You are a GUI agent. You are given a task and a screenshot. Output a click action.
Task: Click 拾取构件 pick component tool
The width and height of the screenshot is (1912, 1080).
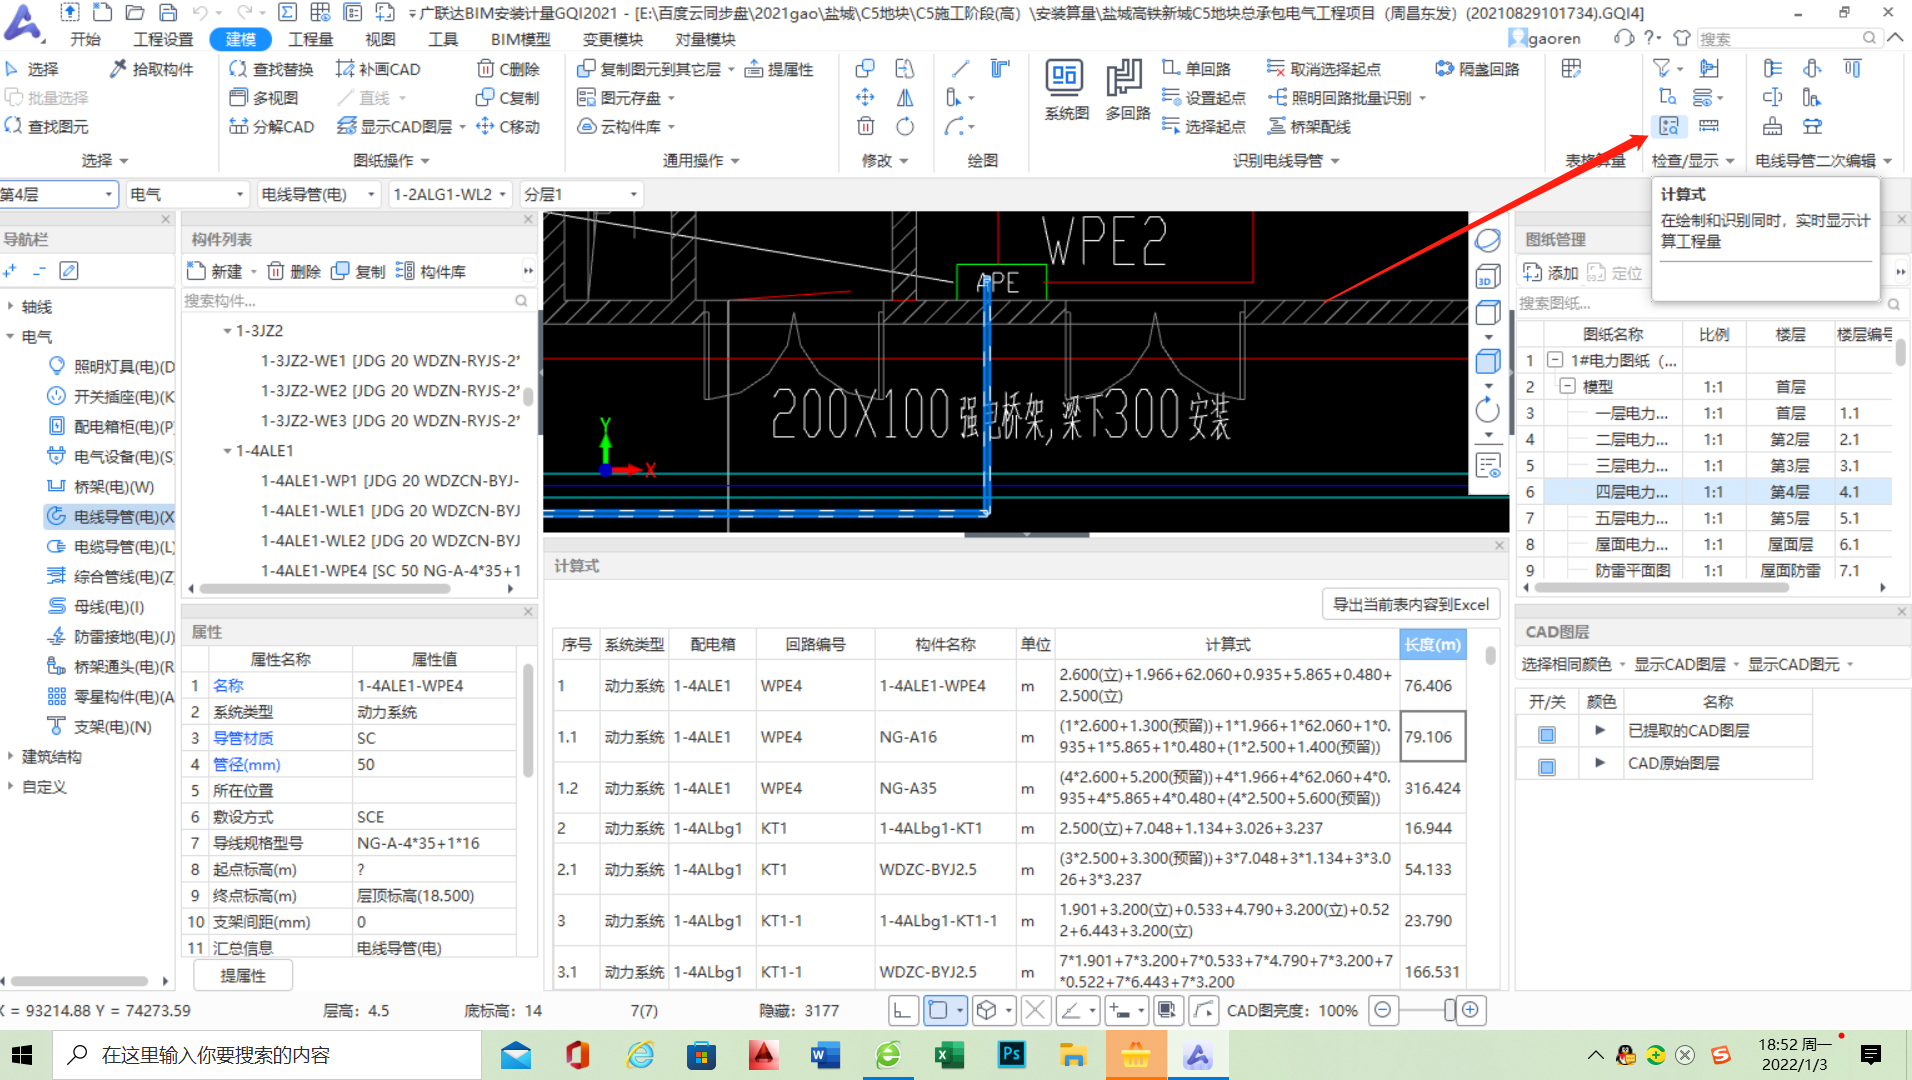click(x=152, y=69)
